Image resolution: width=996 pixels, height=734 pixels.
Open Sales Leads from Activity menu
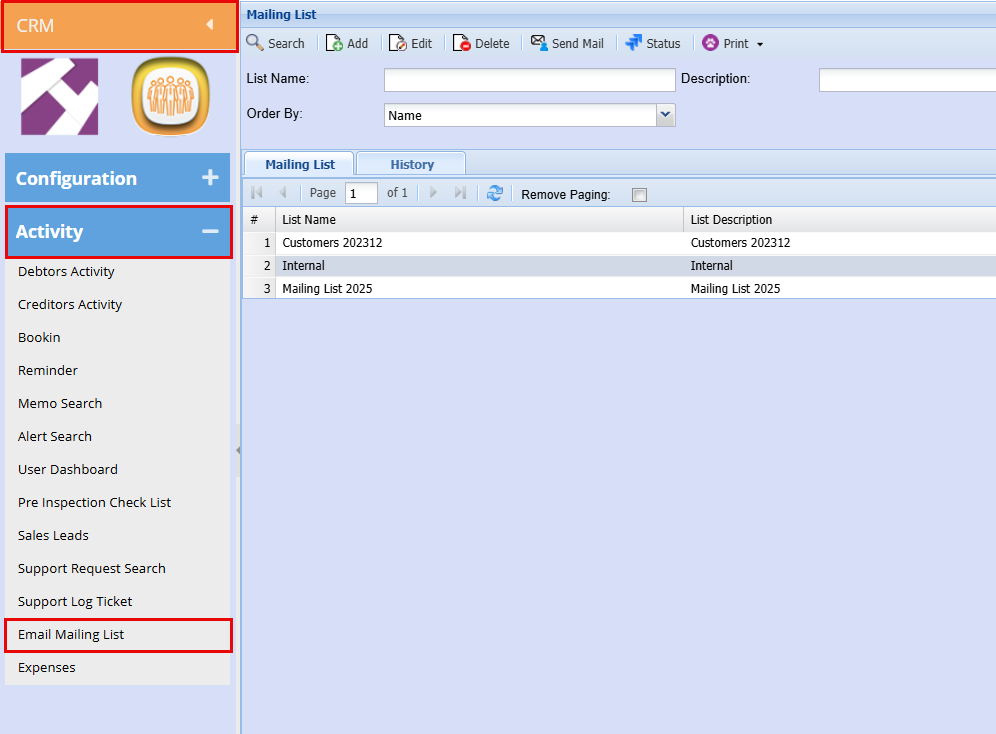pos(53,535)
